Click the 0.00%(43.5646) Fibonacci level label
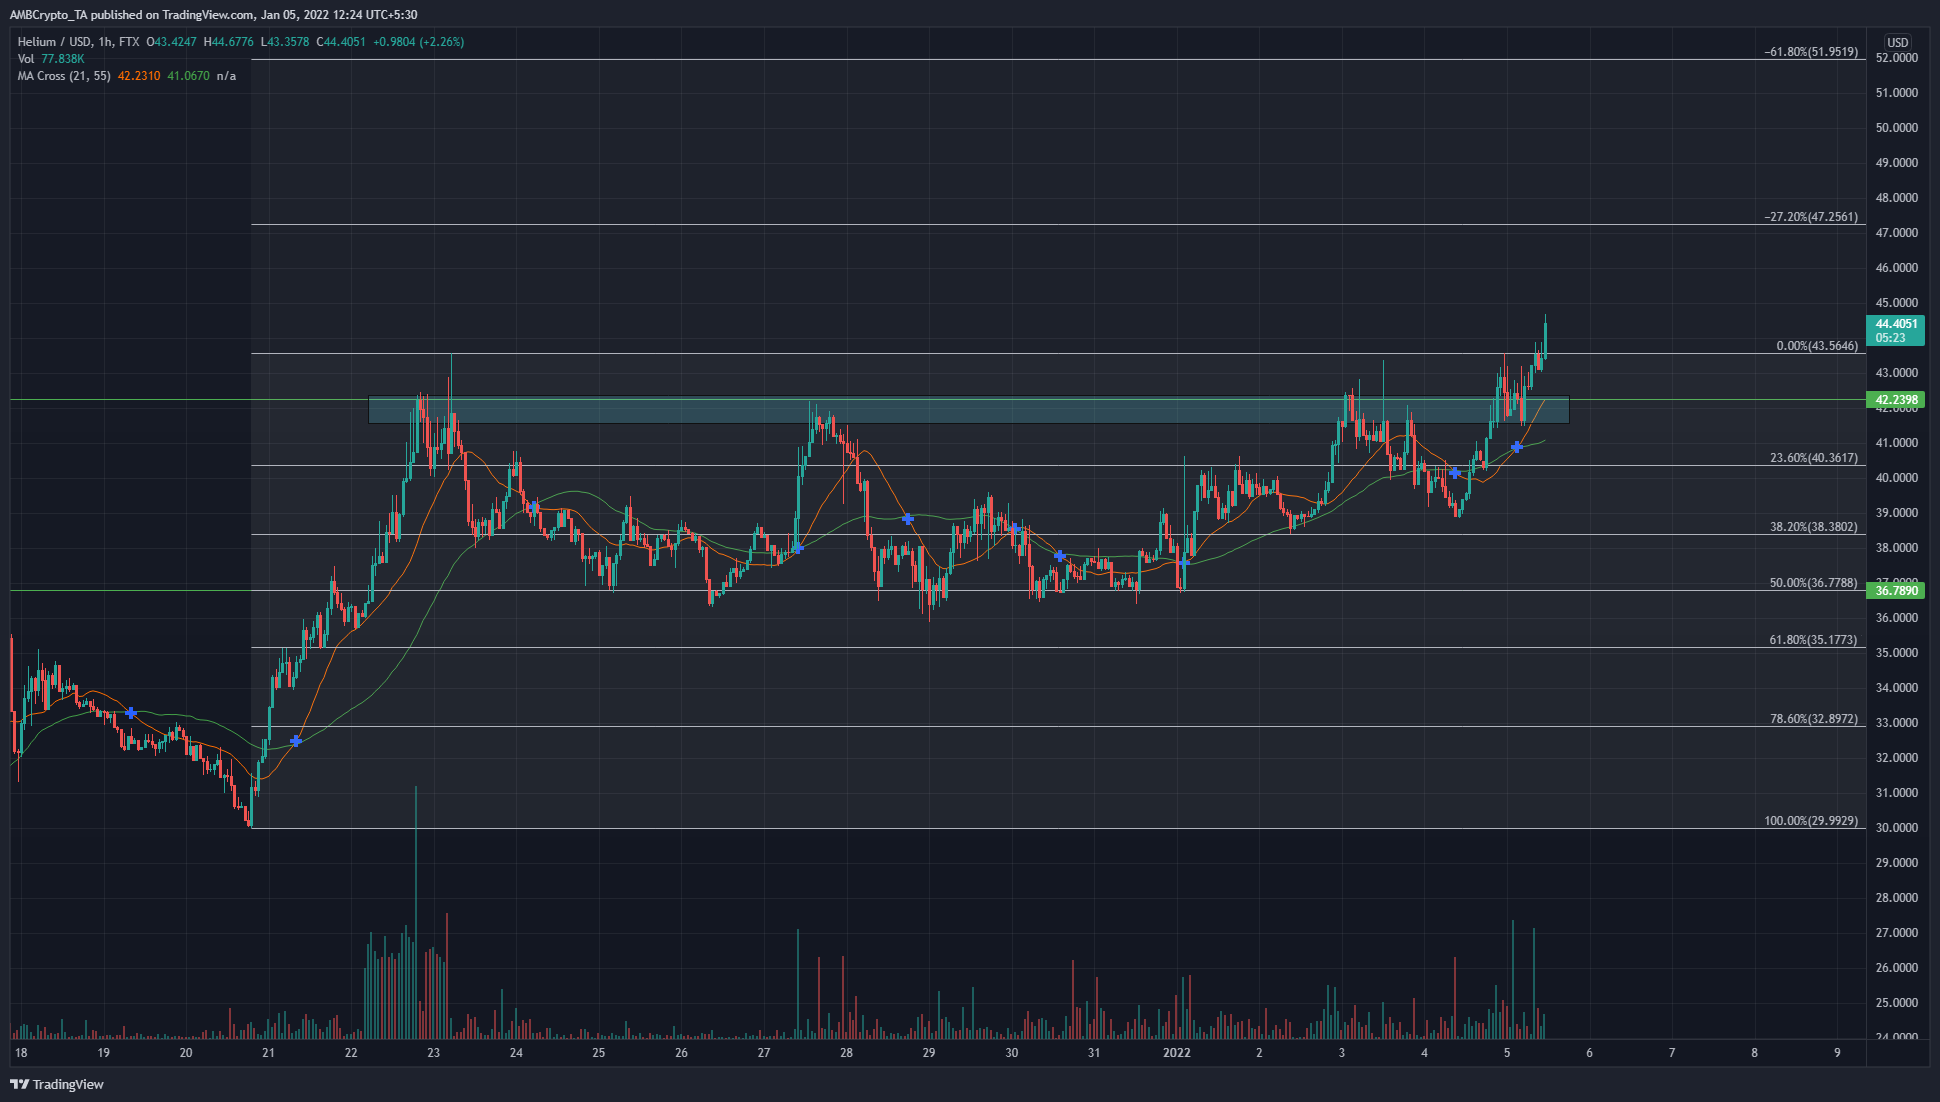This screenshot has width=1940, height=1102. 1816,346
